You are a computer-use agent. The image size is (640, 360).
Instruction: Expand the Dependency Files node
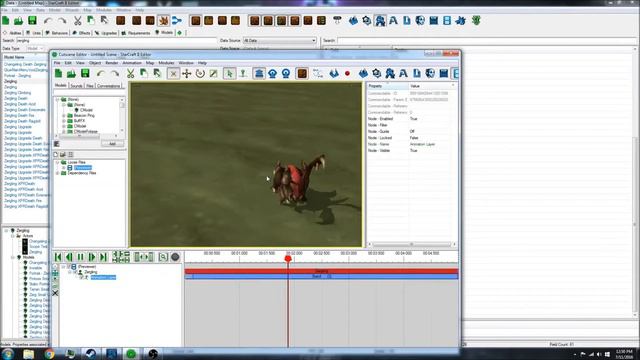point(58,173)
